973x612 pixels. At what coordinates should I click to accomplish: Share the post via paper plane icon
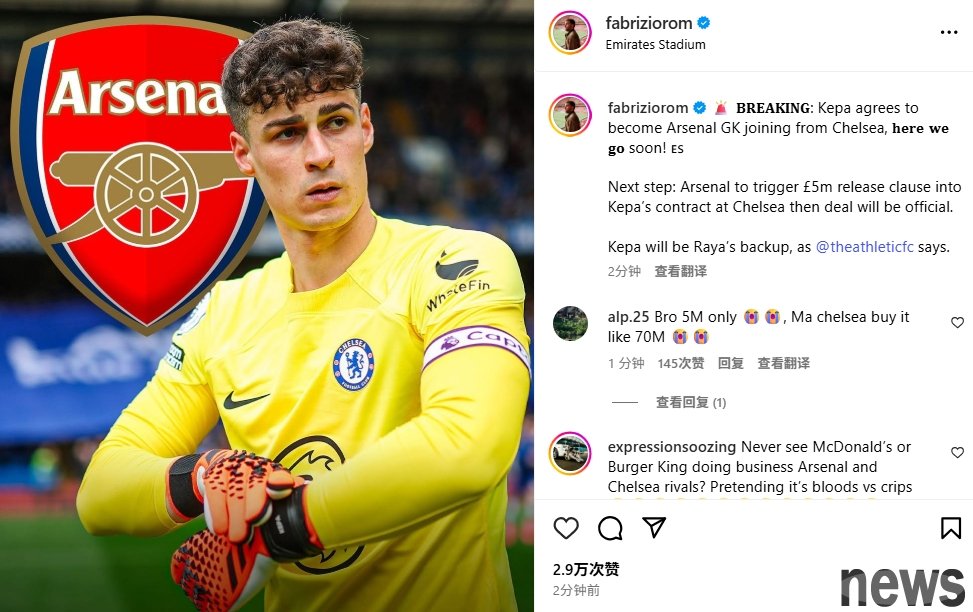click(654, 528)
